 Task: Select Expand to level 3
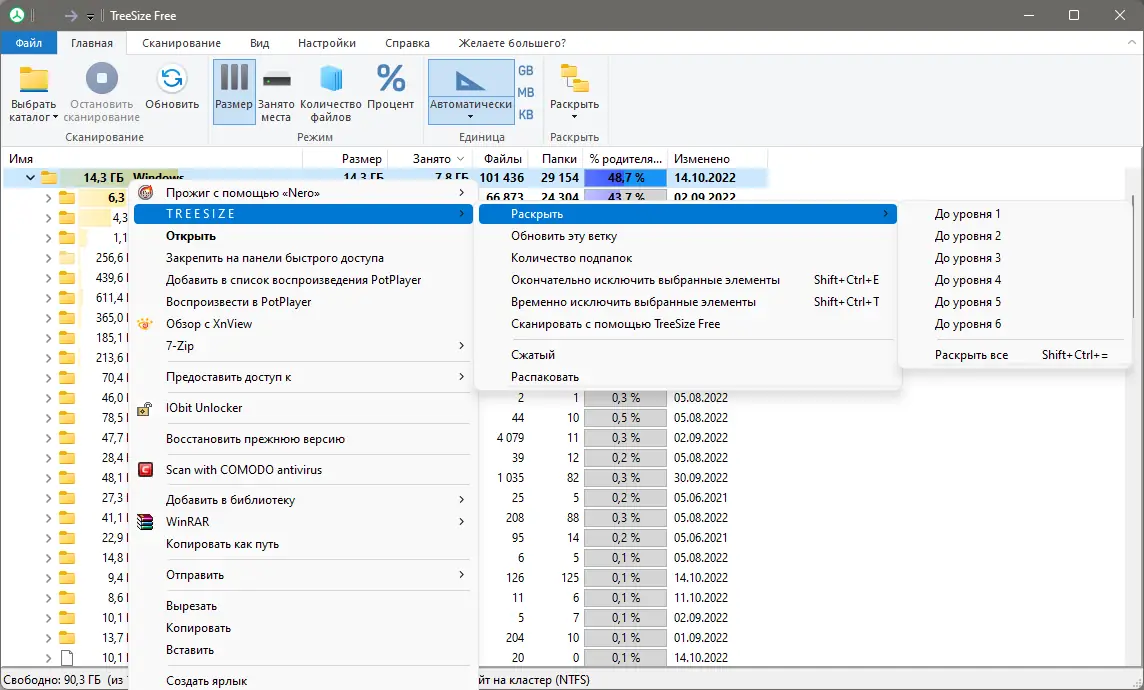[x=967, y=258]
